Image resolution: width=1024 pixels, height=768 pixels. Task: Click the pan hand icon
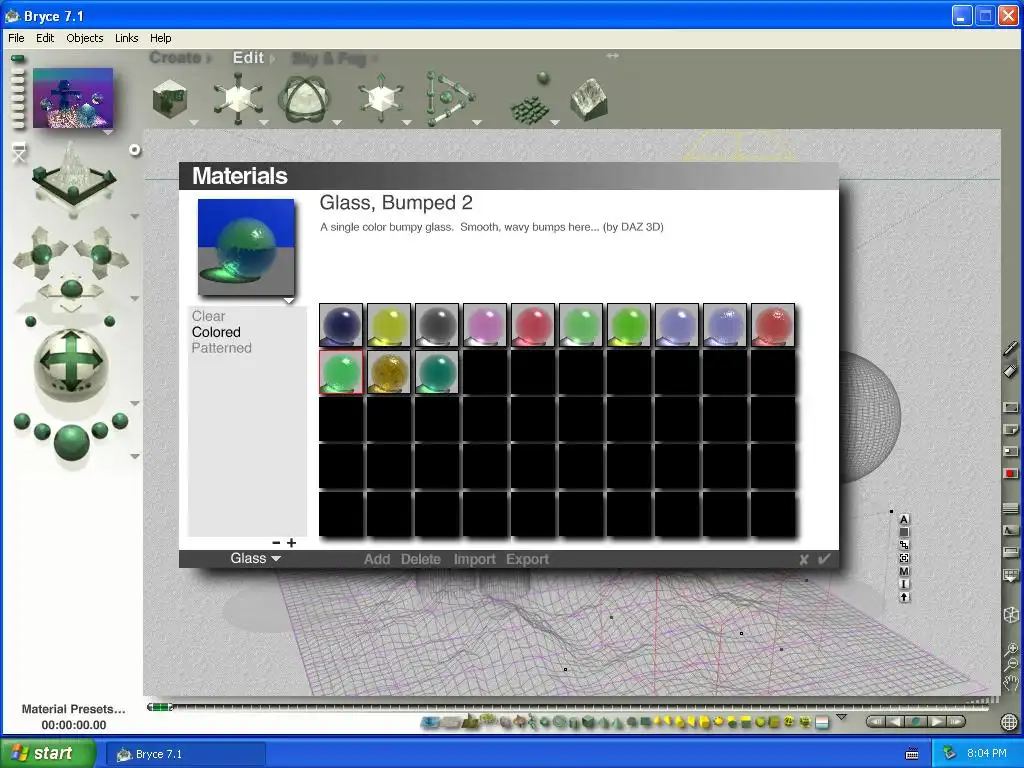pyautogui.click(x=1011, y=683)
